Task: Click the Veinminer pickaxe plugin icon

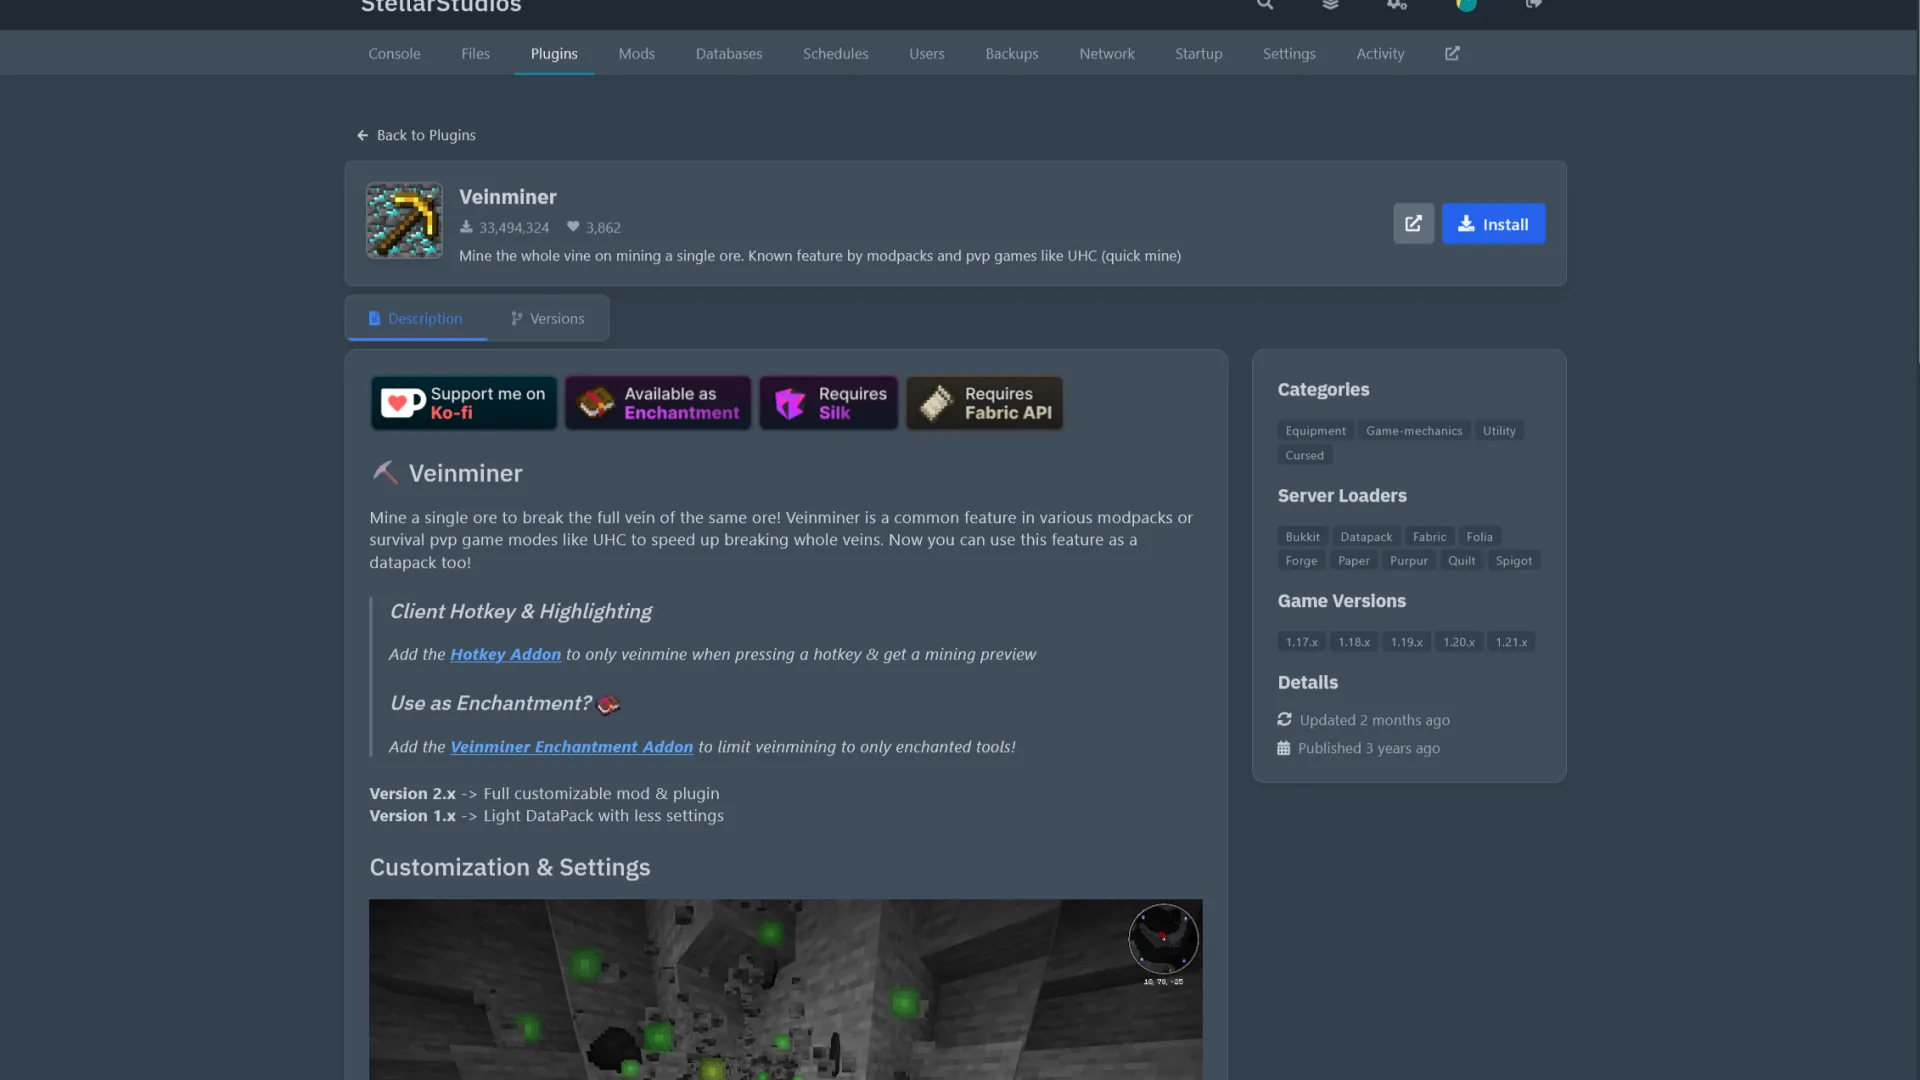Action: coord(404,221)
